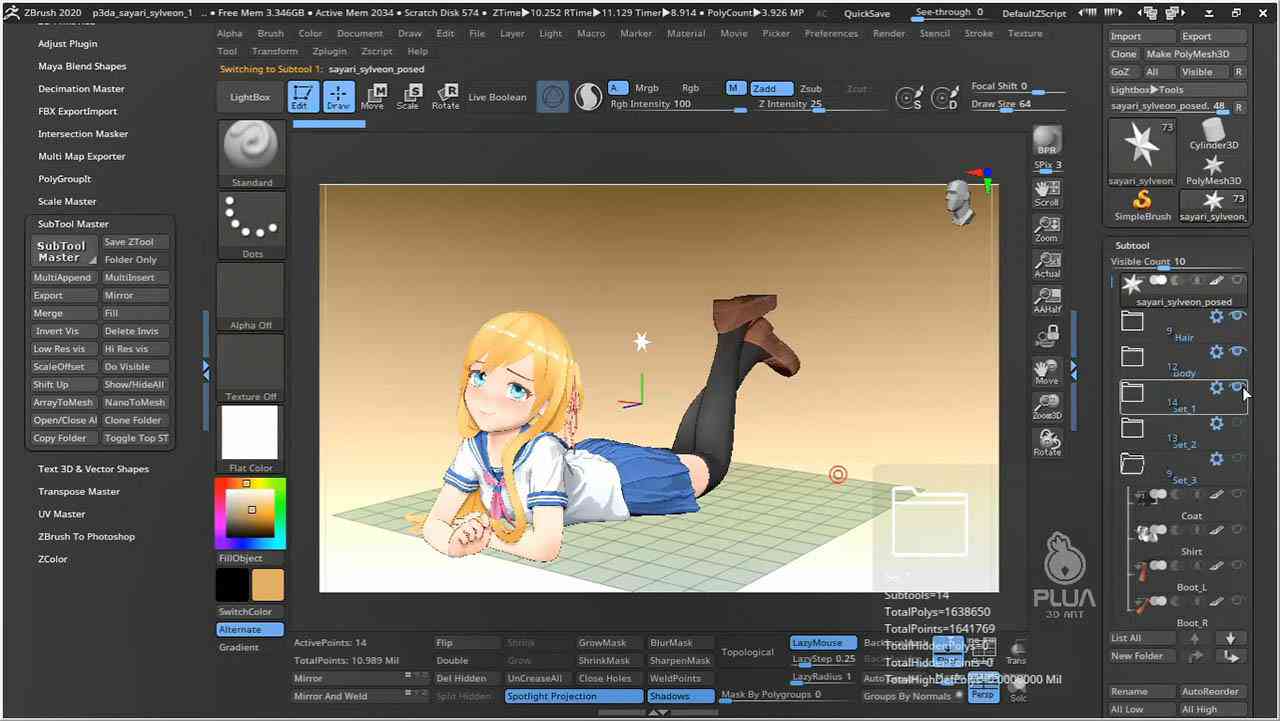Toggle Mrgb channel mode
The image size is (1280, 721).
tap(647, 89)
